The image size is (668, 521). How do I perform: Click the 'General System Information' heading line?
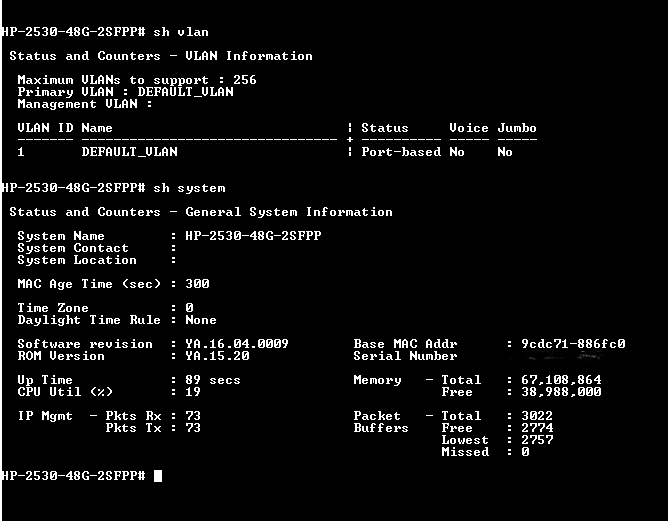201,212
